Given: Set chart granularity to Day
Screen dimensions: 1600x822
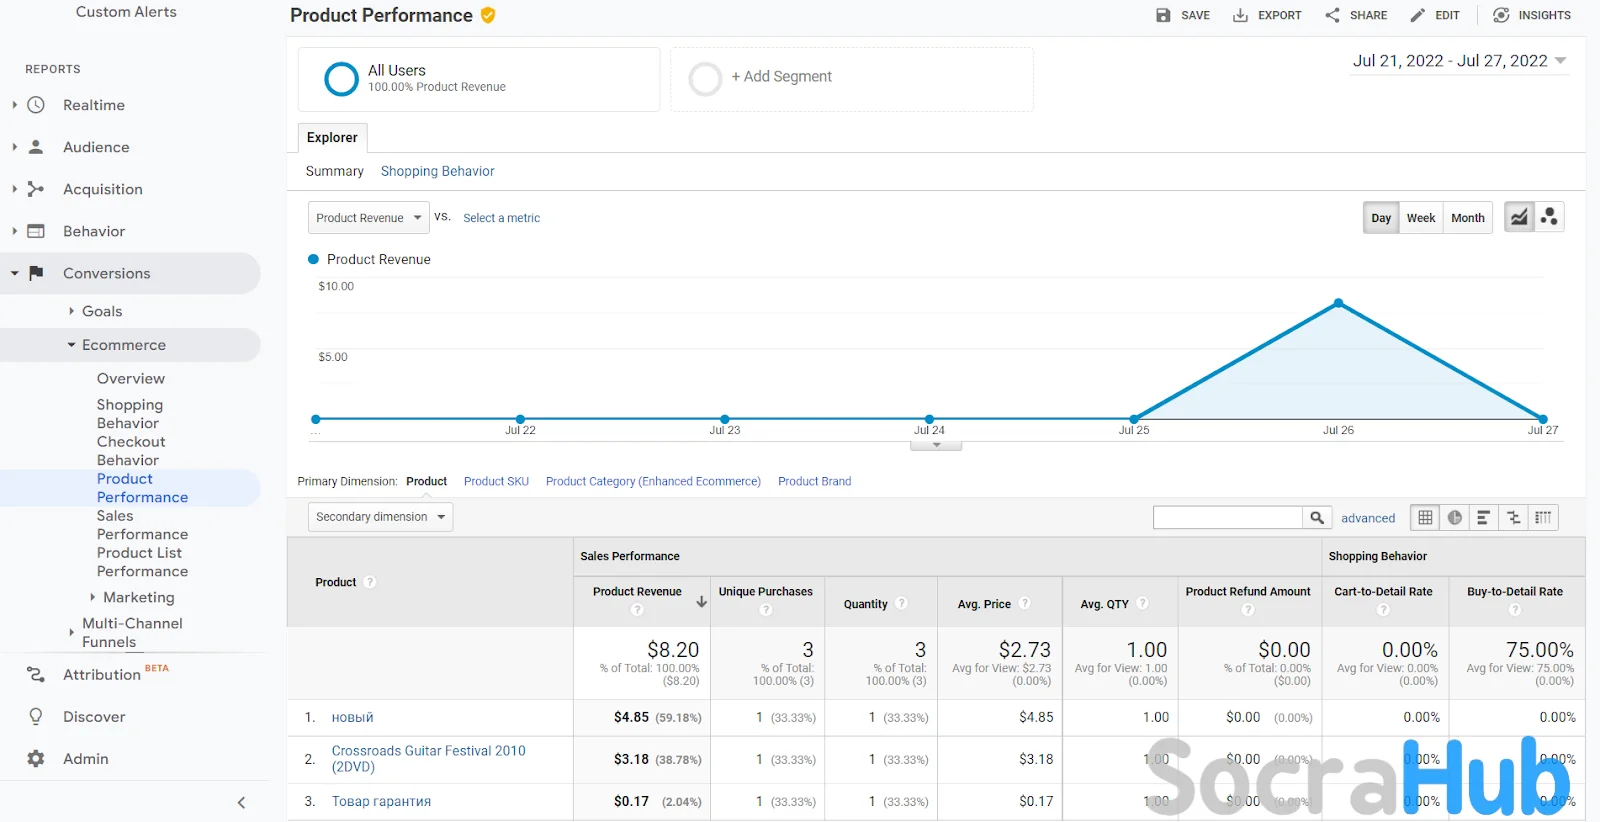Looking at the screenshot, I should [x=1381, y=218].
